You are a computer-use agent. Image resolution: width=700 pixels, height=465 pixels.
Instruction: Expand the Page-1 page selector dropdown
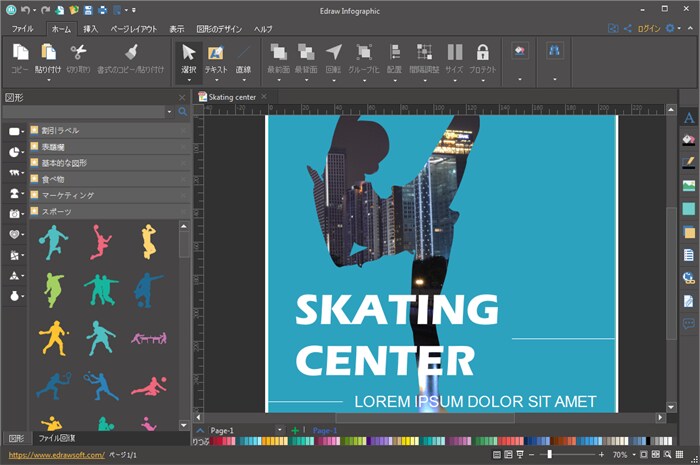(x=279, y=430)
